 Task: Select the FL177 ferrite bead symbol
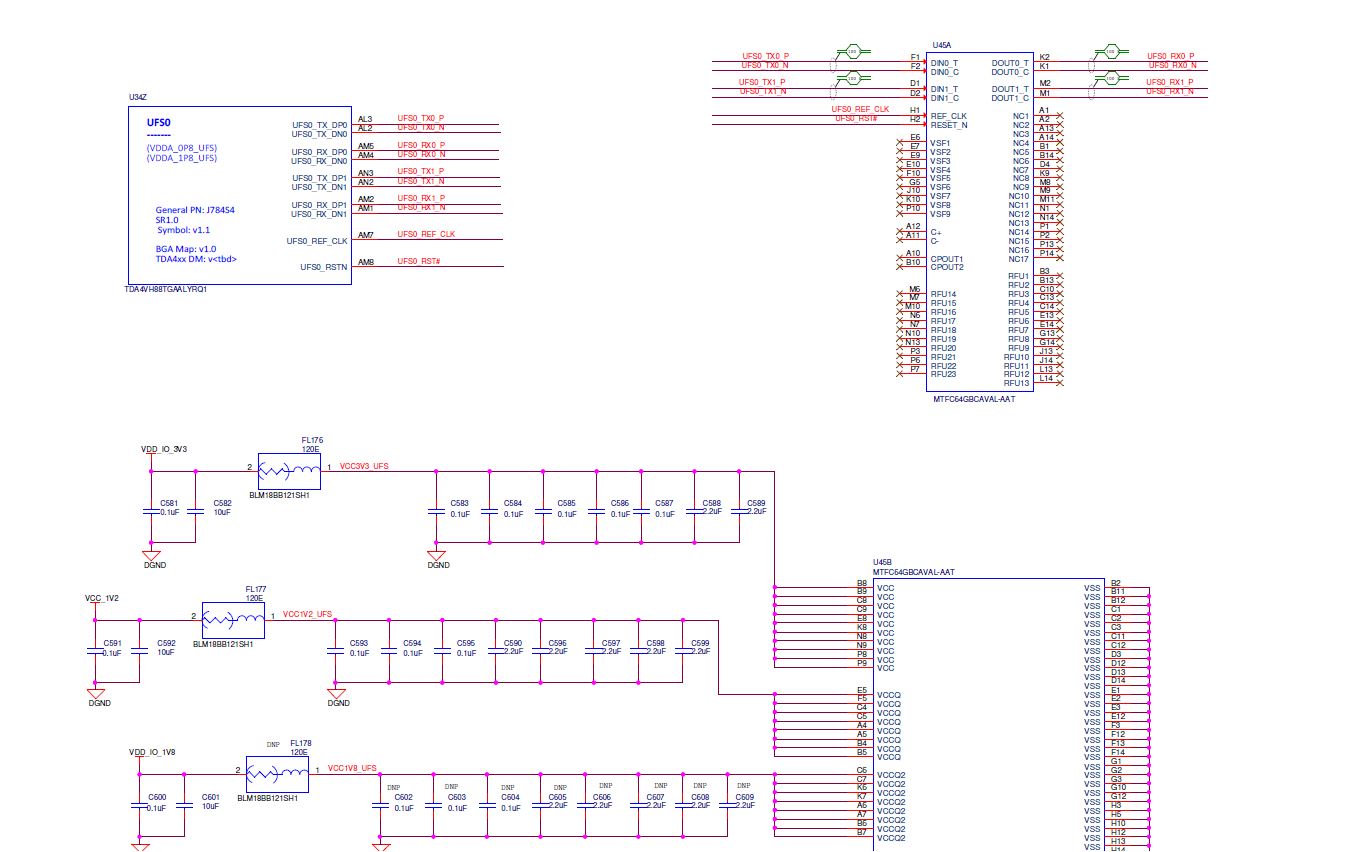tap(232, 618)
